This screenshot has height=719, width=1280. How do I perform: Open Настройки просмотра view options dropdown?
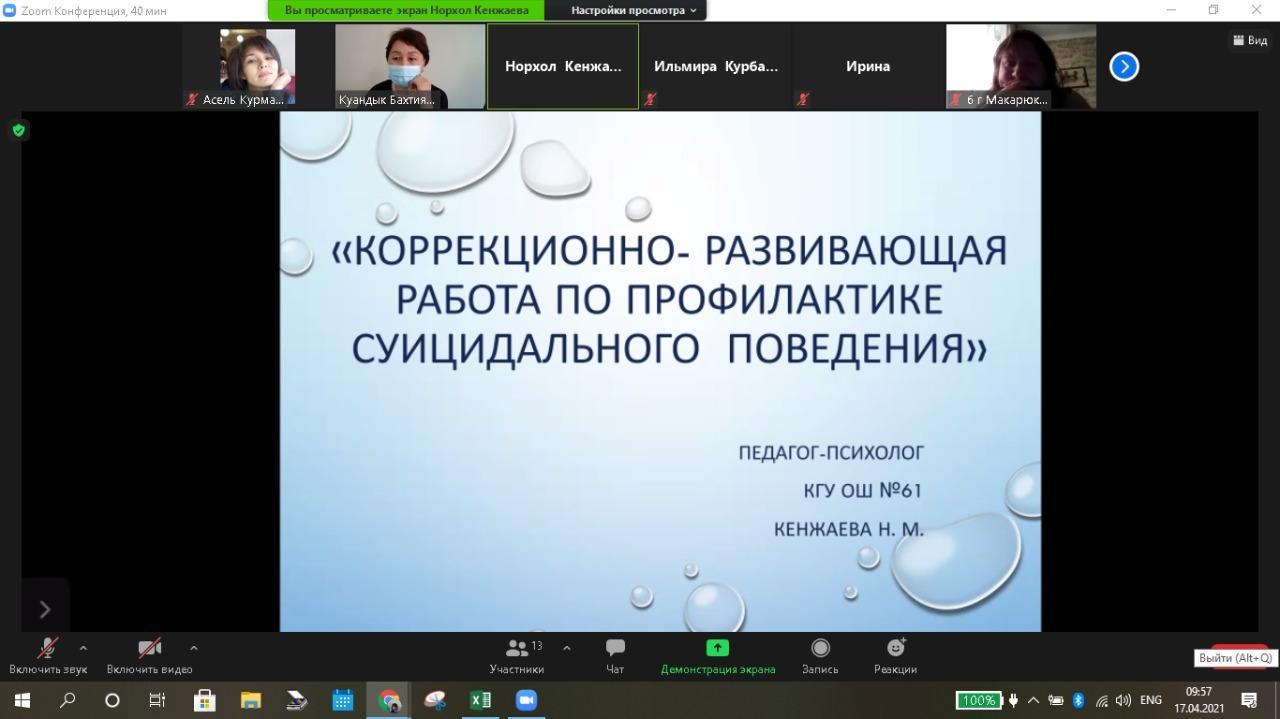tap(634, 10)
